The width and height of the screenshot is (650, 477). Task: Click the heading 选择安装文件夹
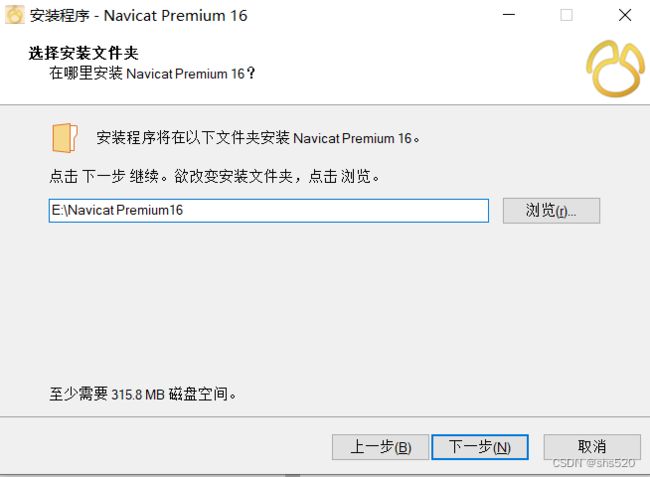tap(83, 53)
